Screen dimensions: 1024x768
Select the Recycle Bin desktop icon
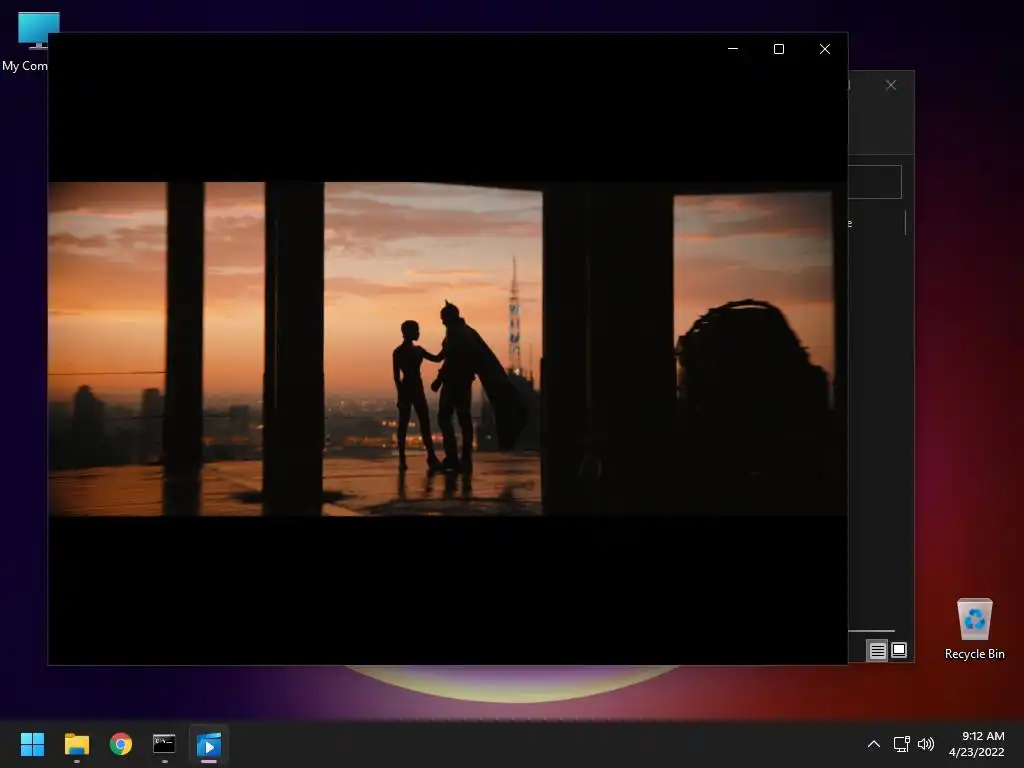coord(974,629)
